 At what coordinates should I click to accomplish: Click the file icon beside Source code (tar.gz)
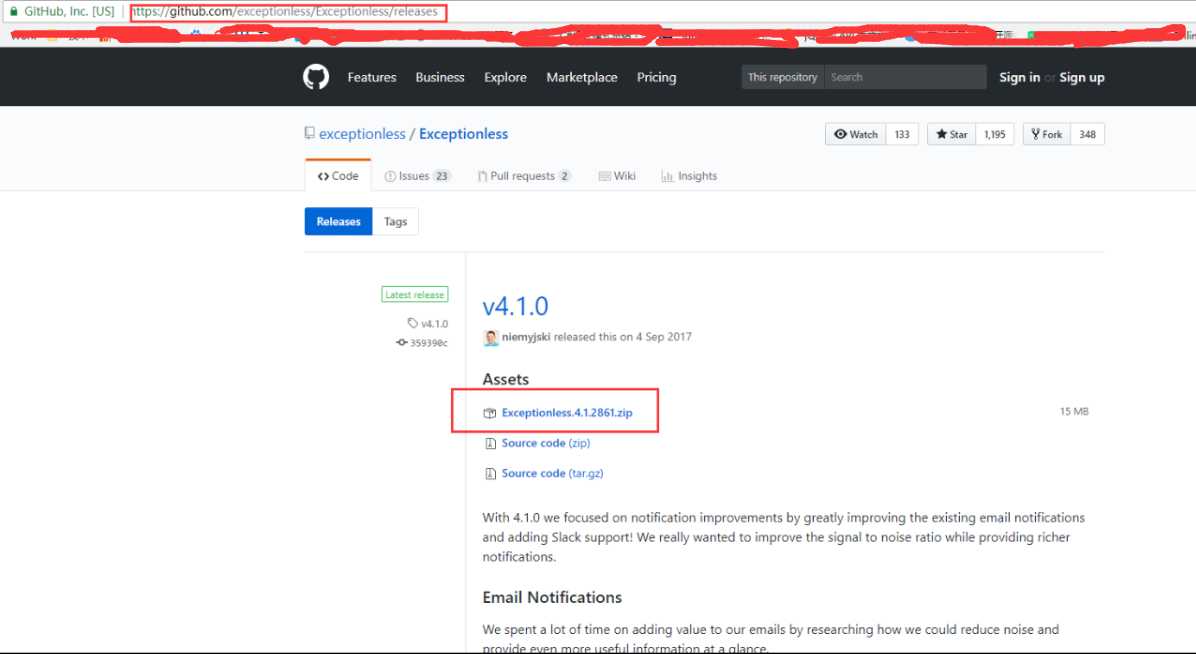pos(490,474)
